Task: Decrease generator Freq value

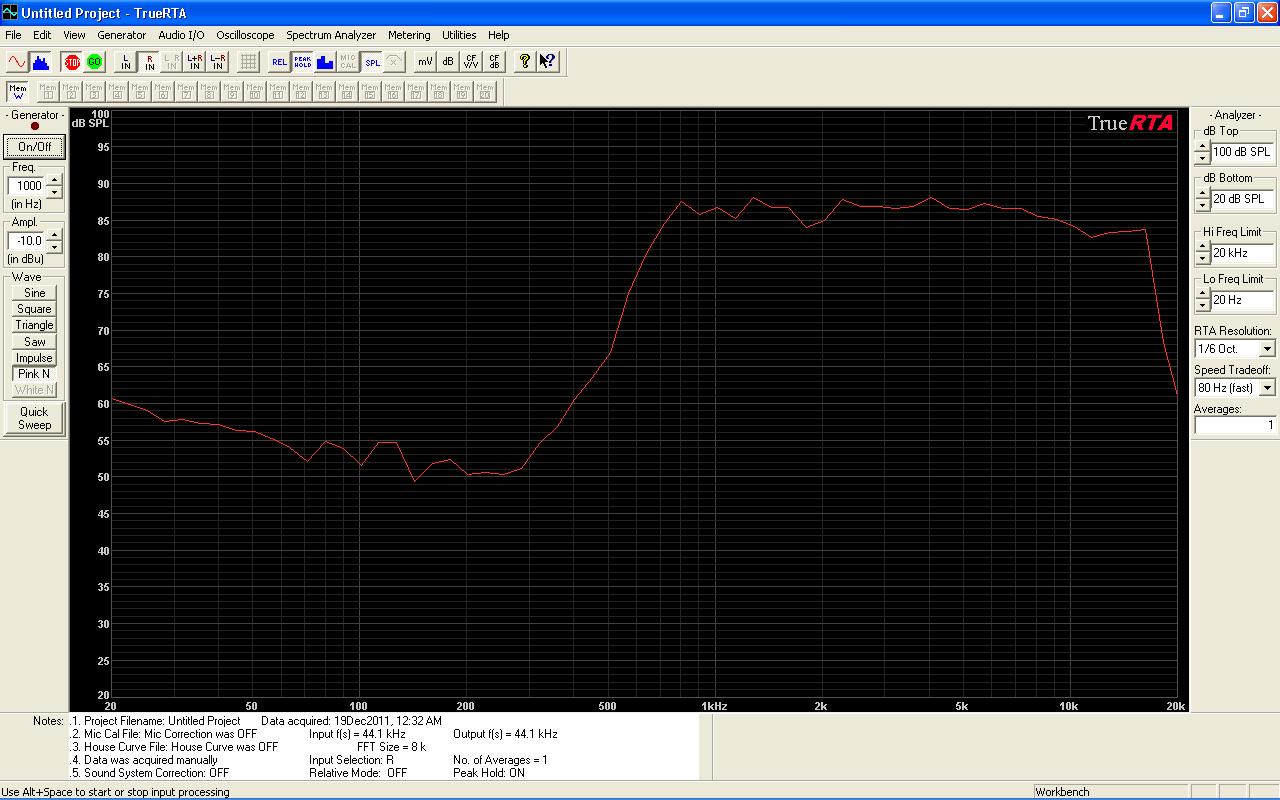Action: [x=54, y=191]
